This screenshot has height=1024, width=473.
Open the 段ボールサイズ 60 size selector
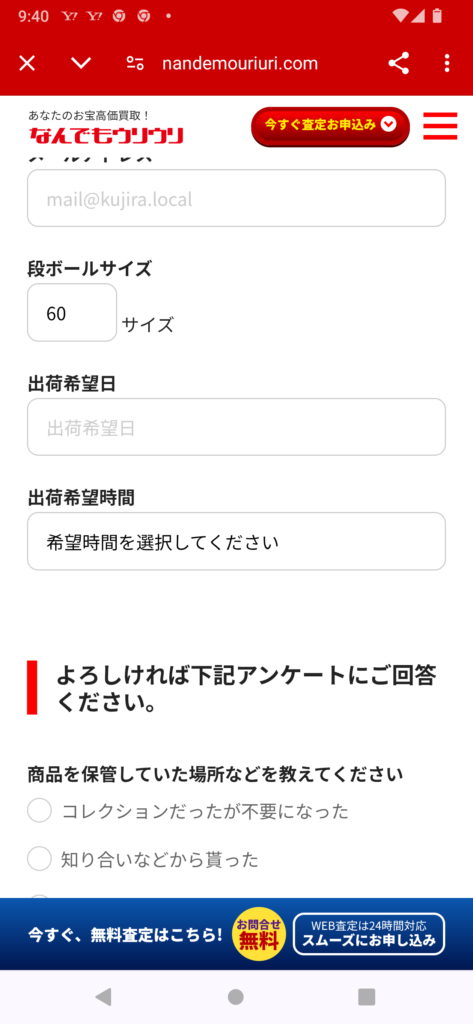(x=72, y=313)
